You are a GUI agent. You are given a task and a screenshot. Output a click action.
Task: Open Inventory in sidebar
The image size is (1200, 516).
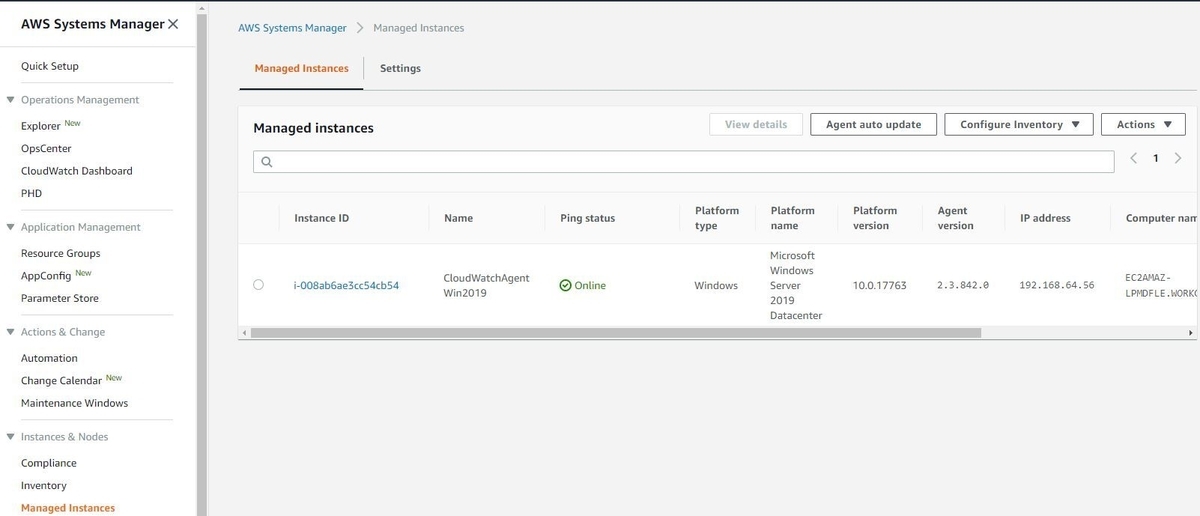44,486
